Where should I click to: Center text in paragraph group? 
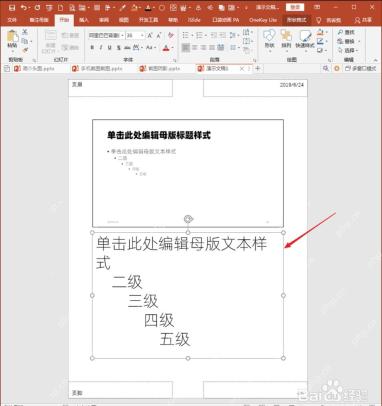coord(195,48)
